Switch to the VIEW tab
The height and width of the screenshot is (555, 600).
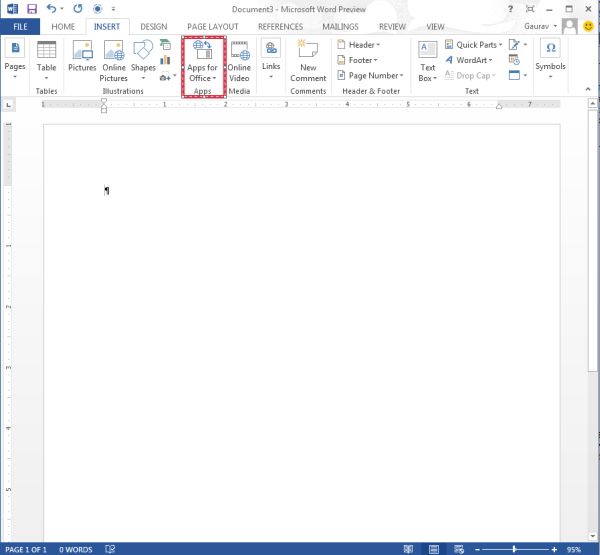coord(435,27)
